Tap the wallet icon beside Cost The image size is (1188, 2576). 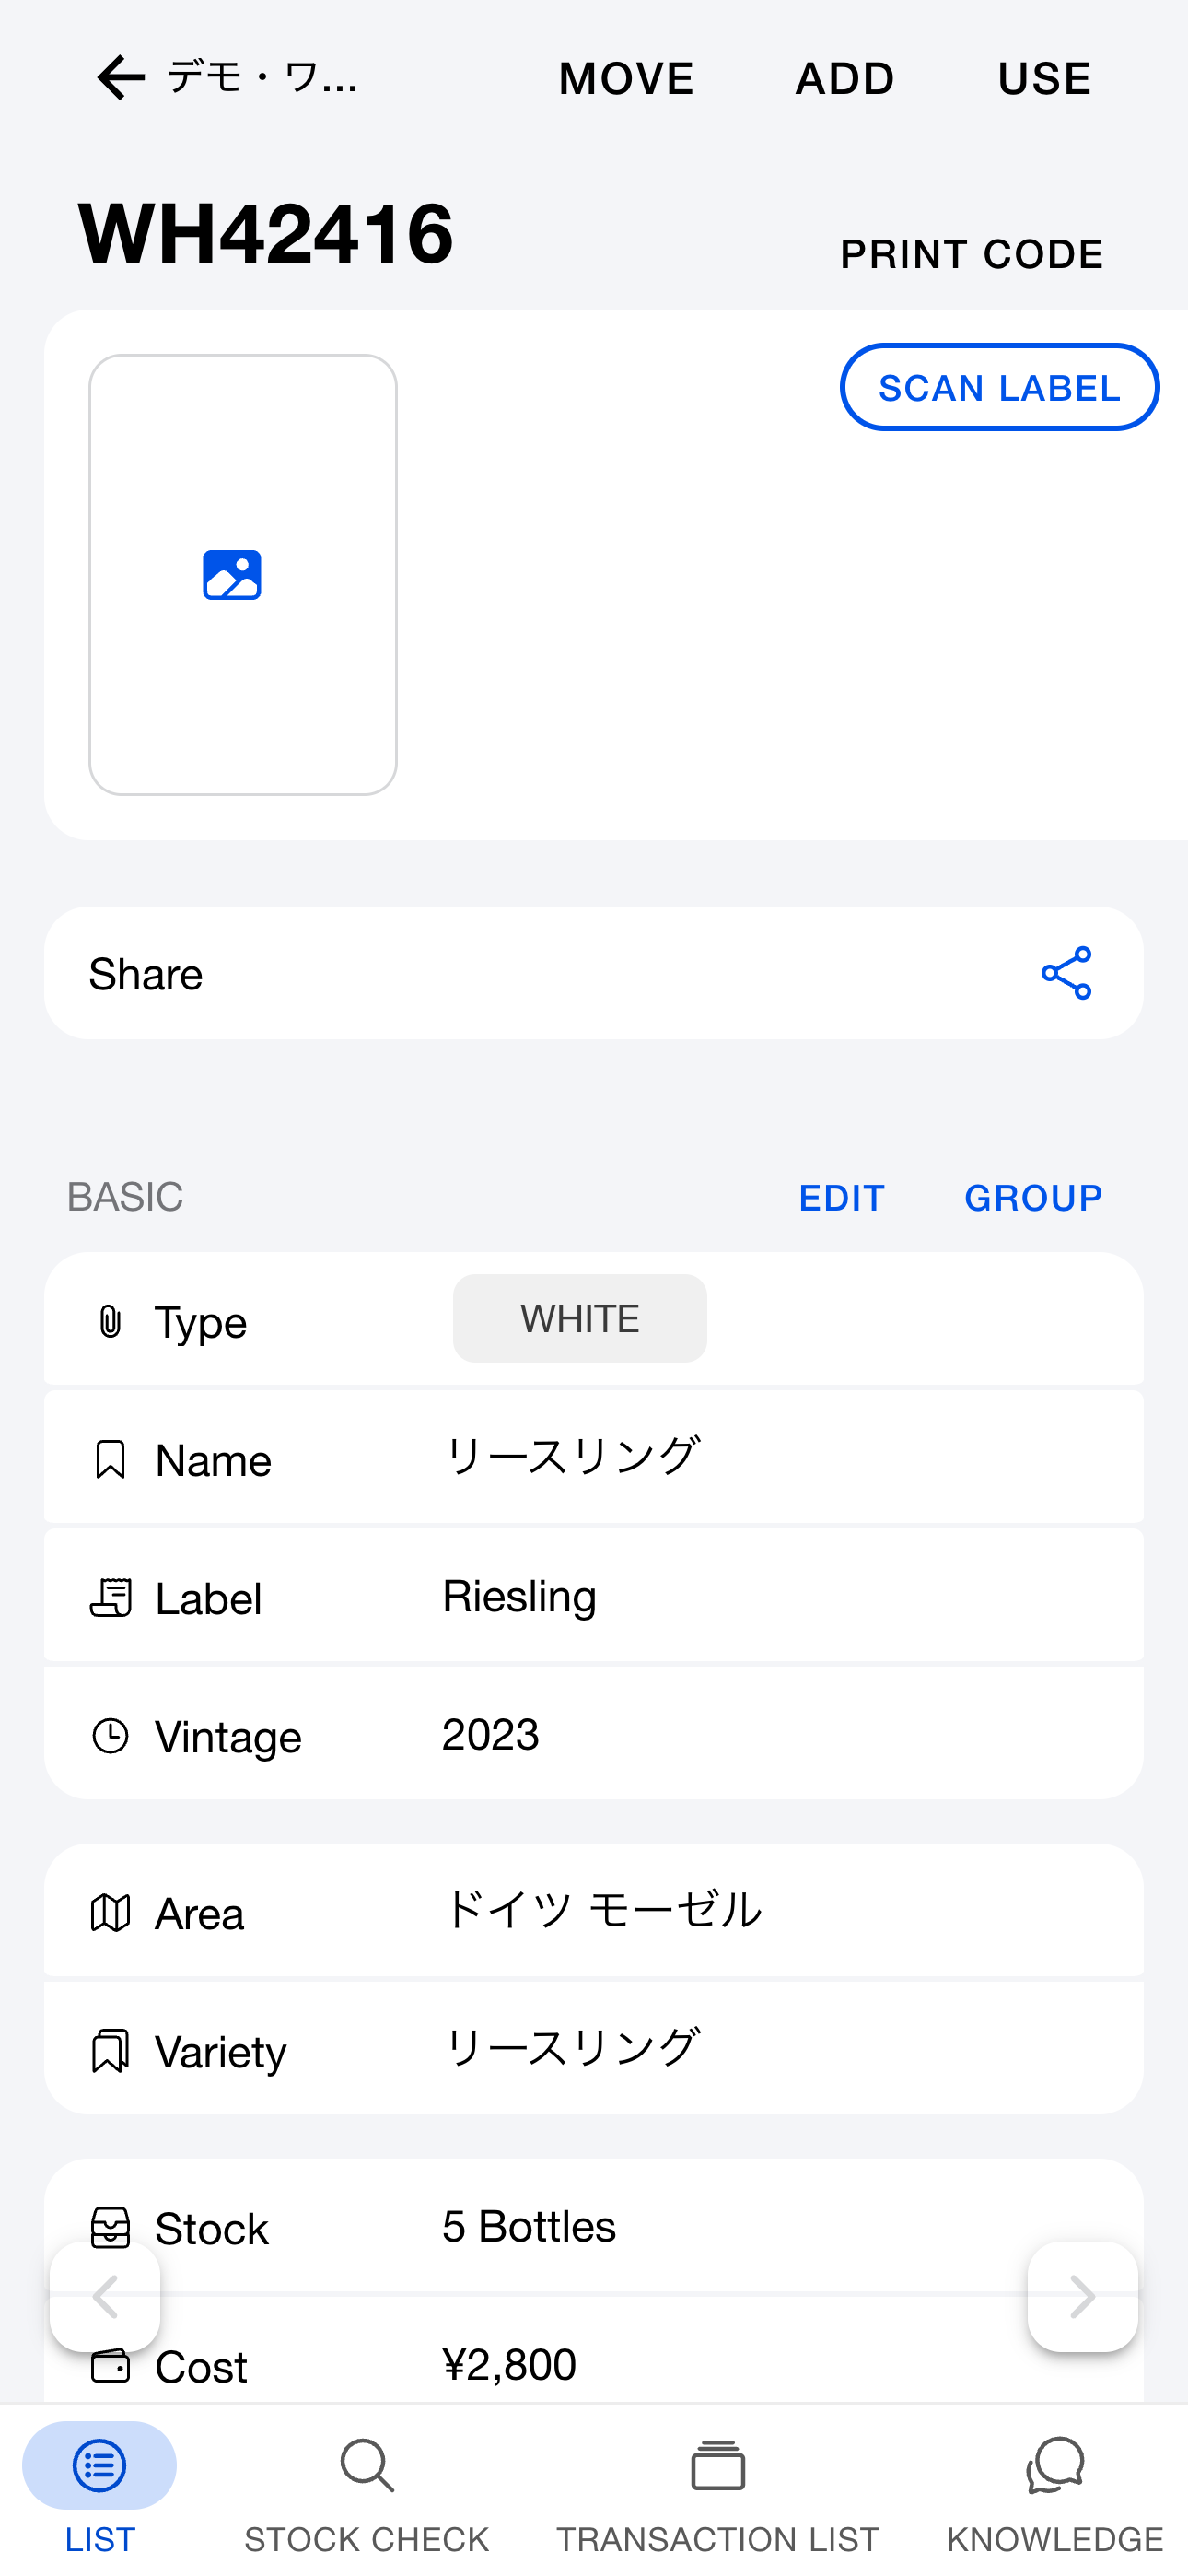(x=110, y=2366)
